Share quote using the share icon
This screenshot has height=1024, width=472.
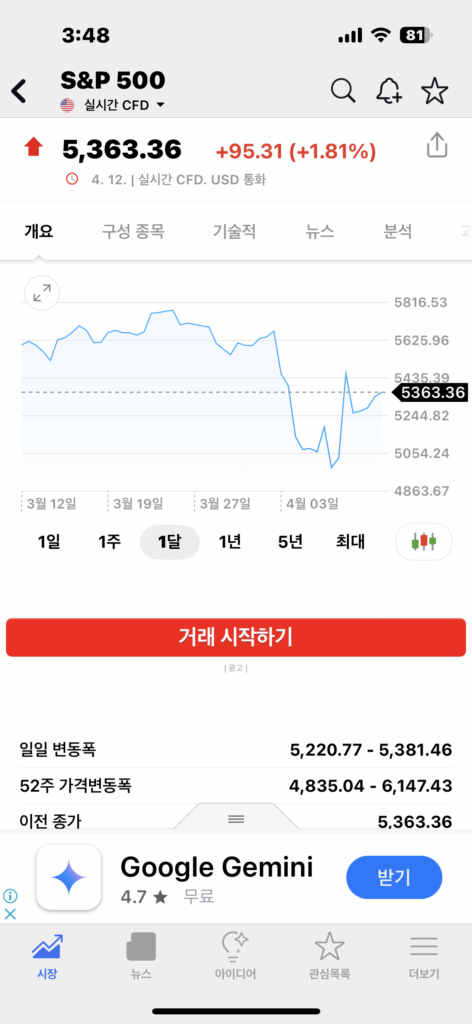[x=437, y=145]
